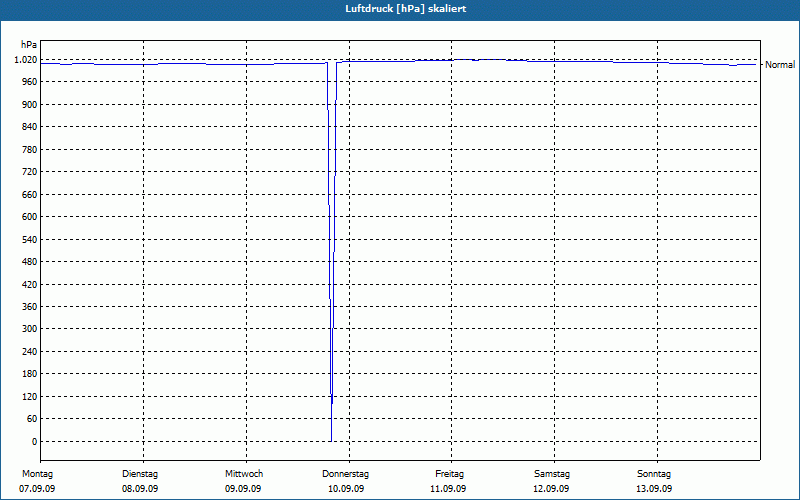Click the chart title "Luftdruck [hPa] skaliert"
This screenshot has height=500, width=800.
(406, 9)
